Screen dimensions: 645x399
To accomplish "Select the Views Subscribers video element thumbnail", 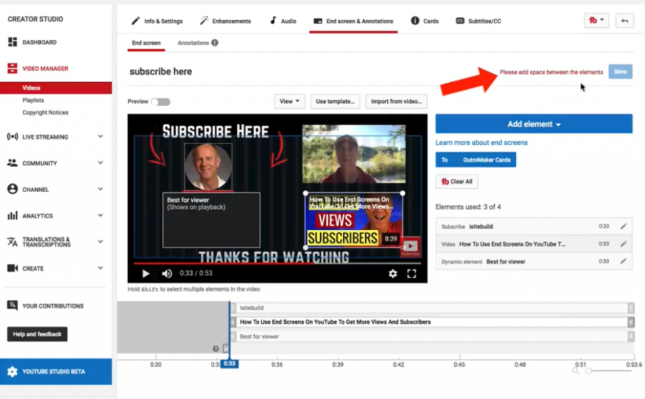I will pos(354,220).
